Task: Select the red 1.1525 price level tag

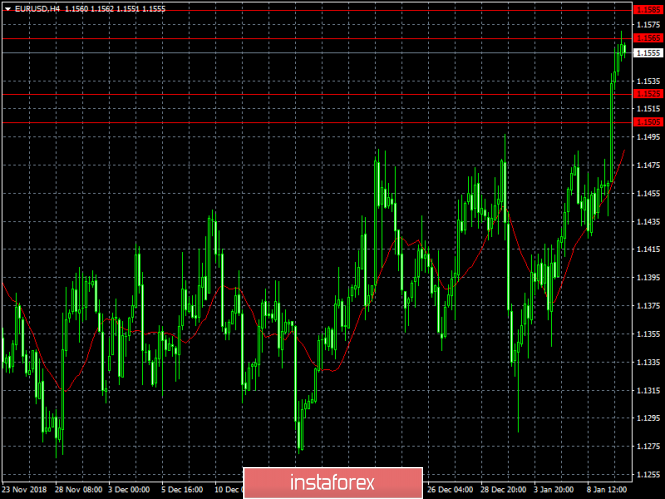Action: point(648,94)
